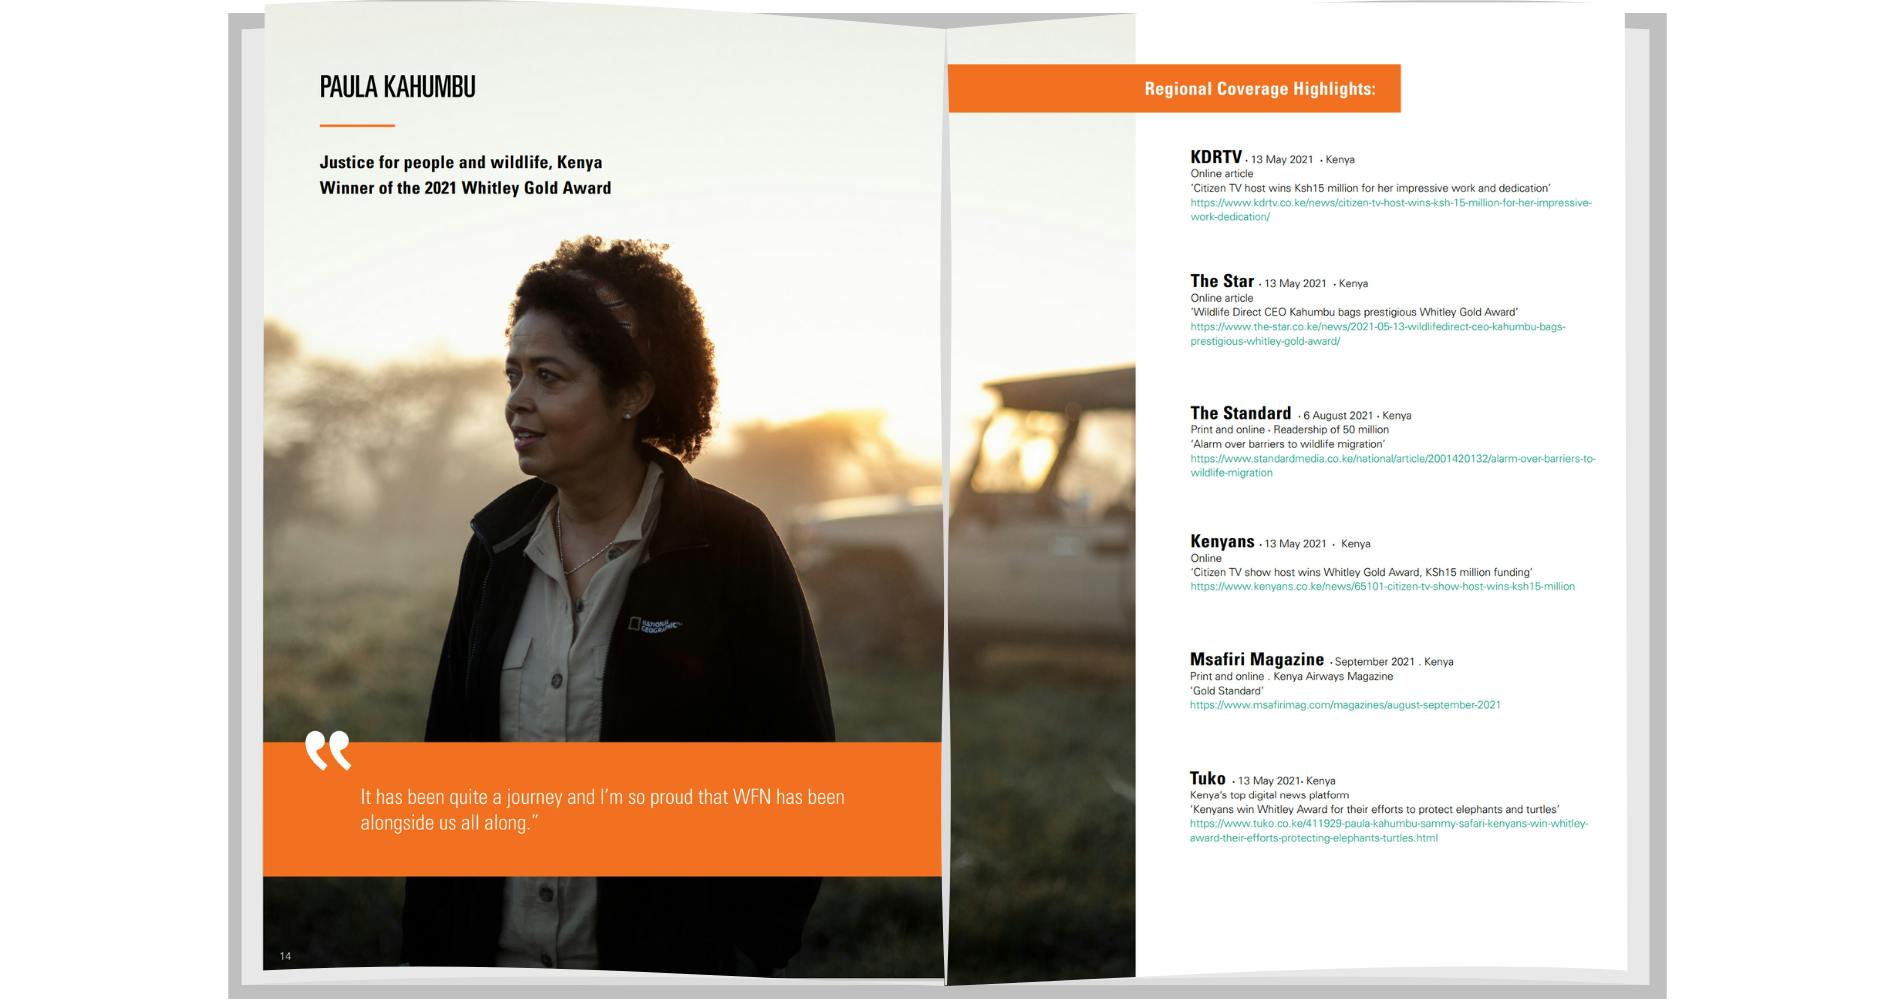Click the PAULA KAHUMBU heading

[397, 87]
